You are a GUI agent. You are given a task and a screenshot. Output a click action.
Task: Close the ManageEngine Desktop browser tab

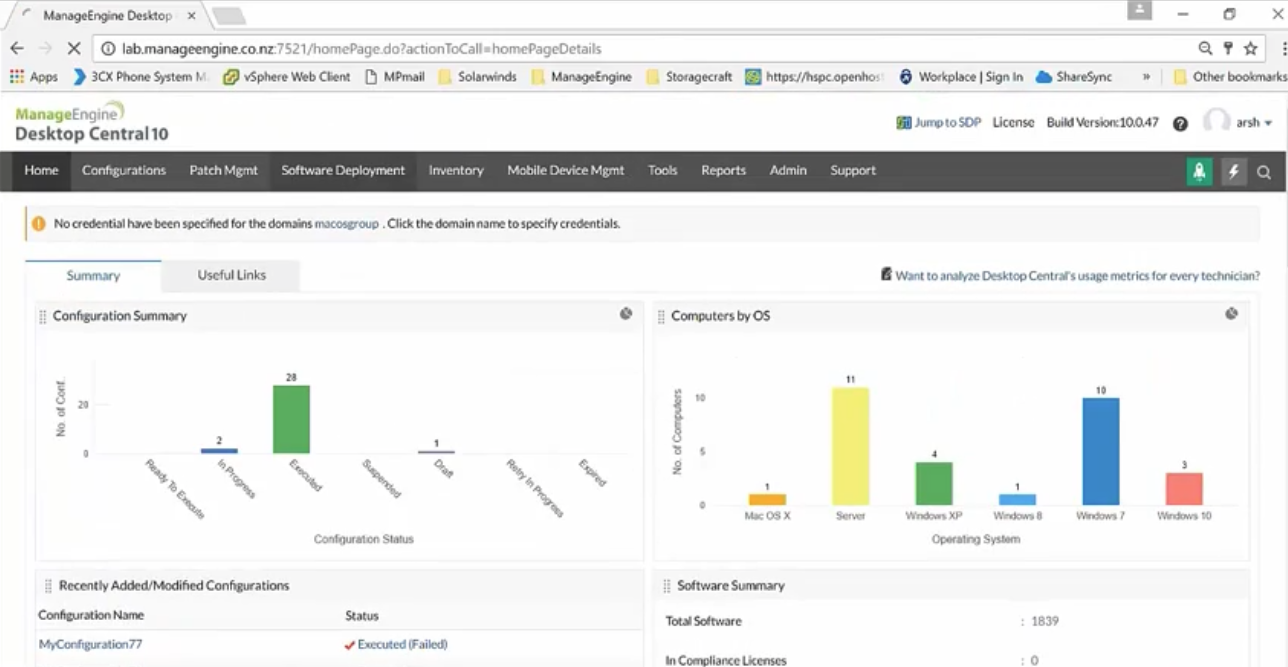coord(192,16)
